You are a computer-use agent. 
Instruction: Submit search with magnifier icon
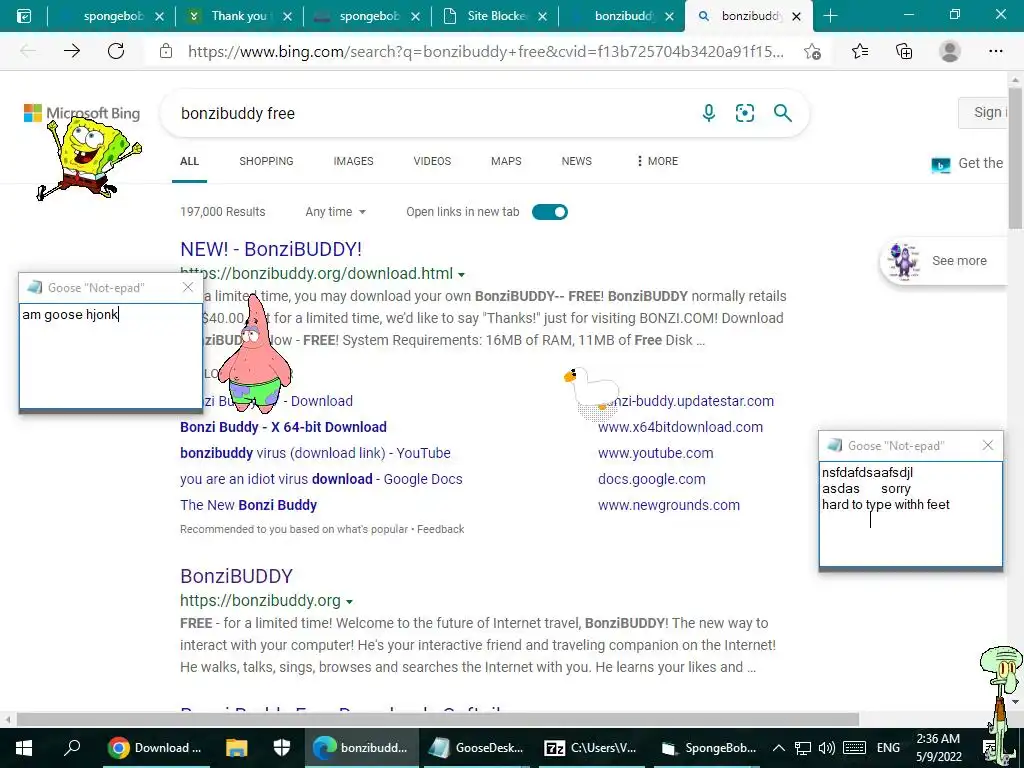coord(782,113)
